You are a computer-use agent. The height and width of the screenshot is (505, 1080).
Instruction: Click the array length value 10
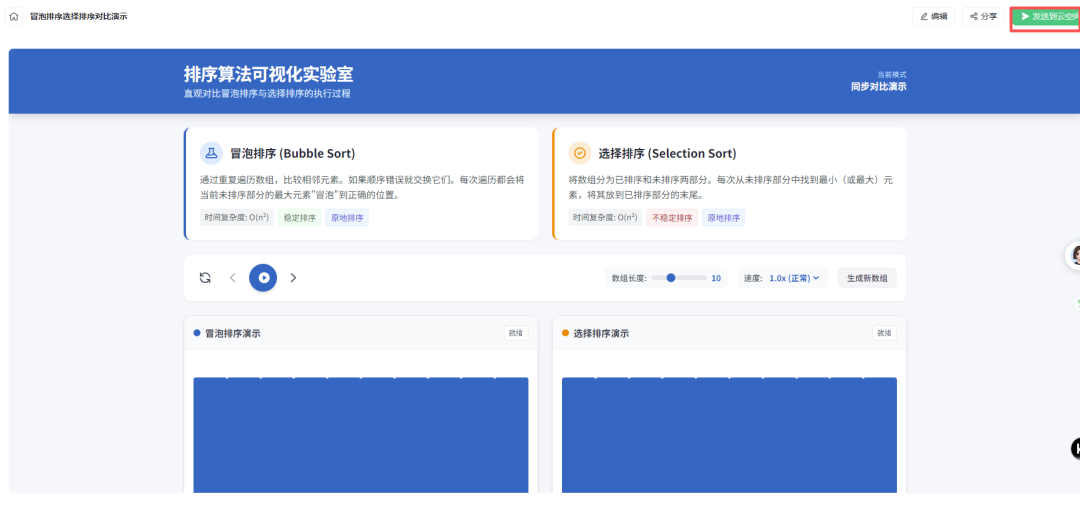(716, 278)
